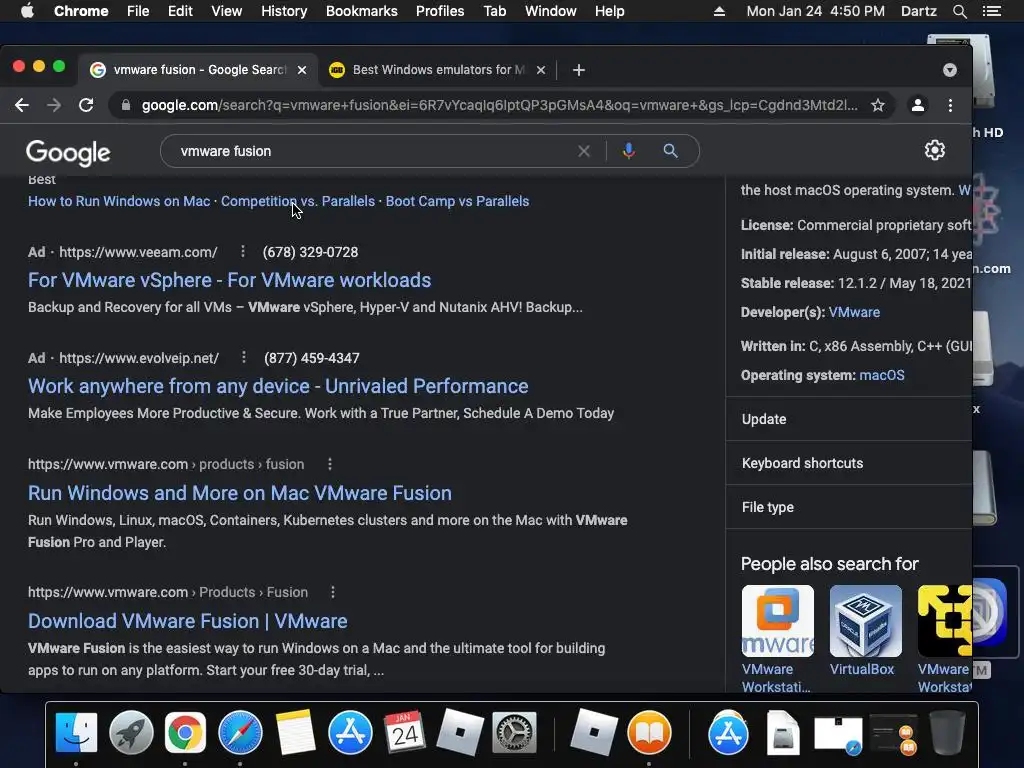
Task: Open options menu for veeam.com ad
Action: (x=242, y=251)
